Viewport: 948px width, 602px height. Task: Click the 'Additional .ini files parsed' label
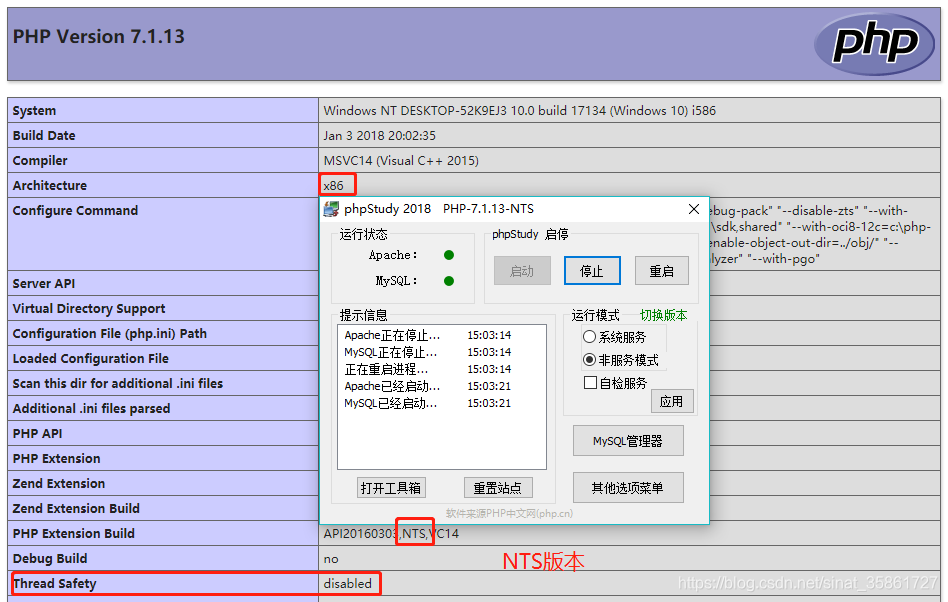[x=91, y=409]
